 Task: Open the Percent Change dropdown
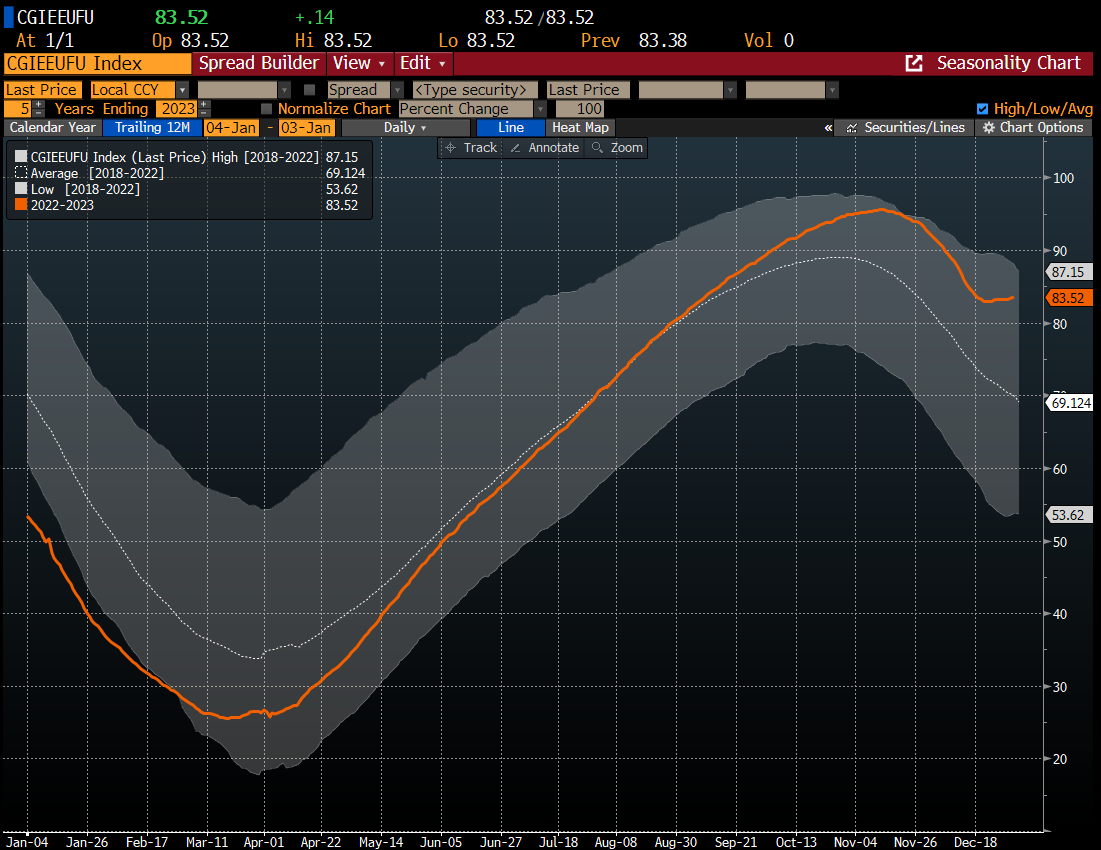click(472, 108)
